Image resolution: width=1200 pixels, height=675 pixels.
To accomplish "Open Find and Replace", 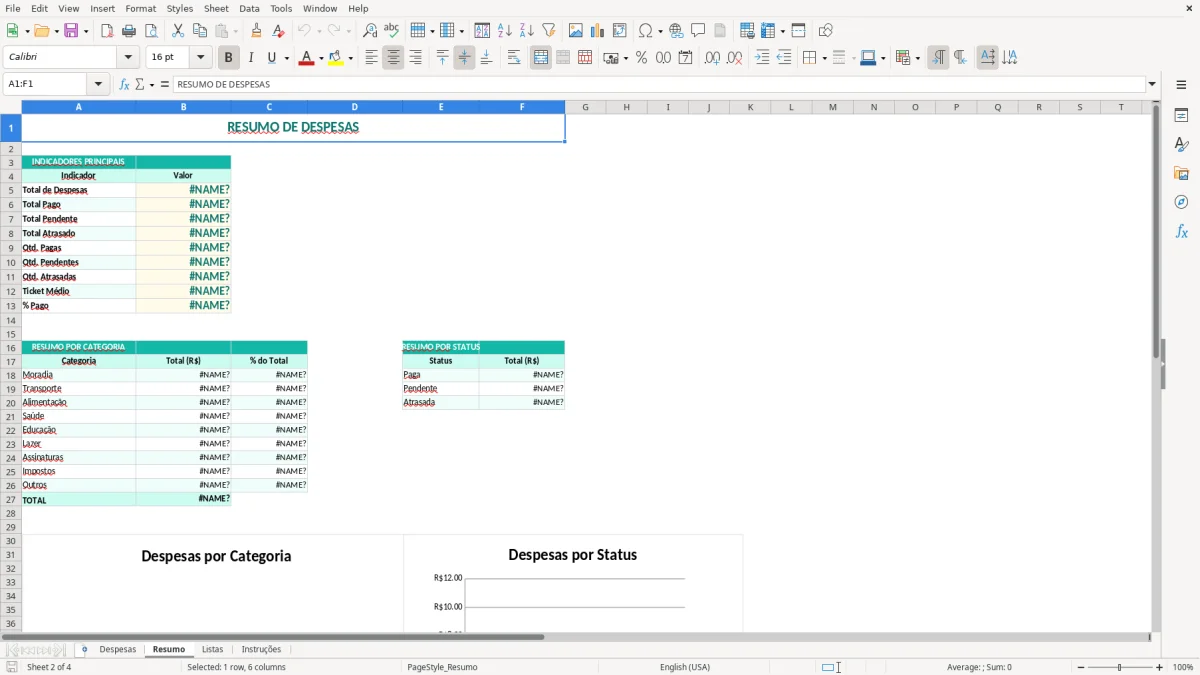I will (370, 31).
